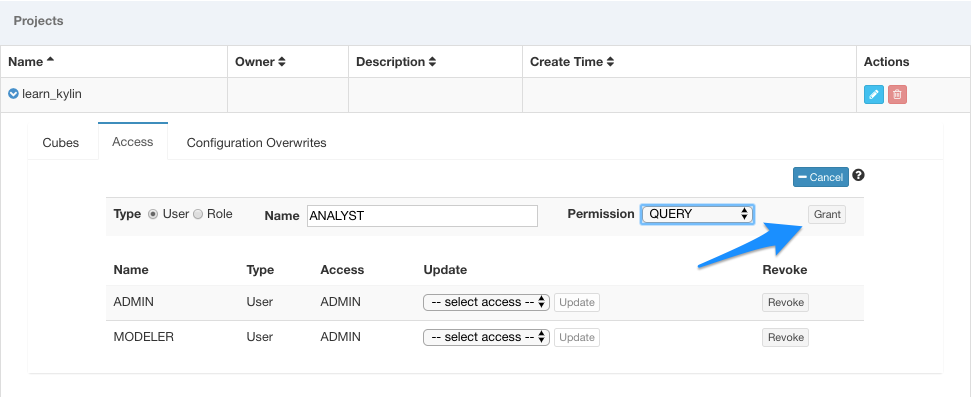The width and height of the screenshot is (971, 397).
Task: Revoke access for ADMIN user
Action: click(785, 302)
